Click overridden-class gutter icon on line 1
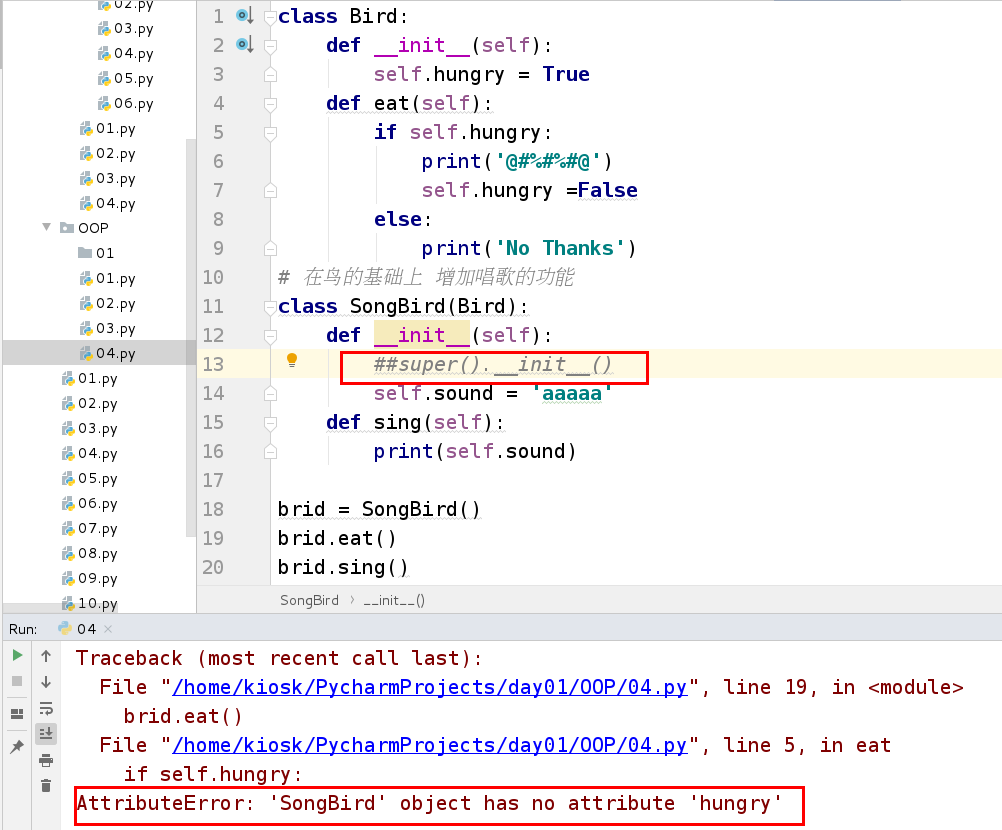Viewport: 1002px width, 830px height. [245, 15]
